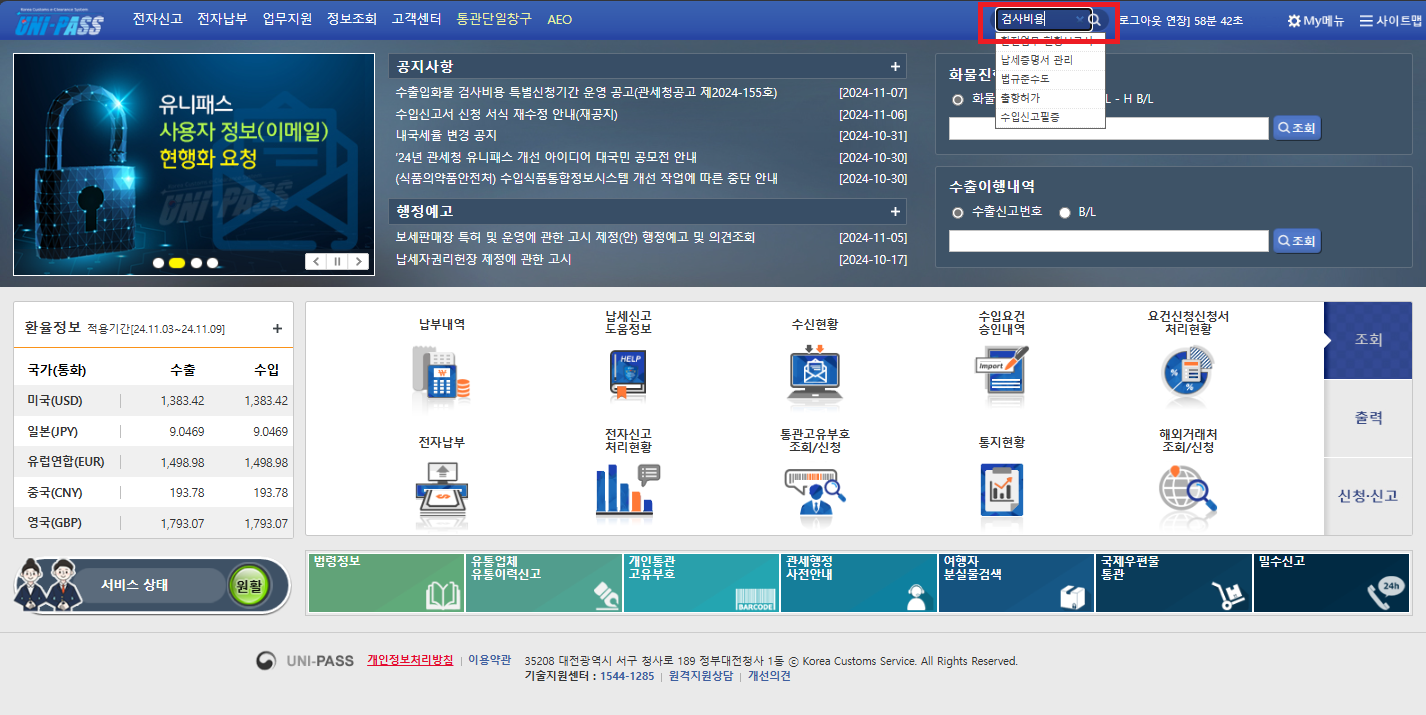Open My메뉴 with the gear icon
Image resolution: width=1426 pixels, height=715 pixels.
(1315, 20)
